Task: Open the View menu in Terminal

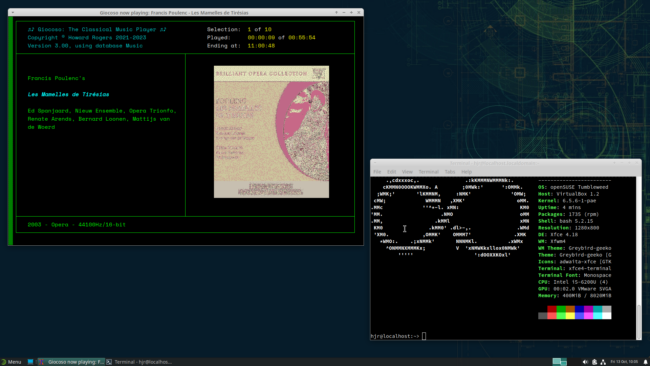Action: tap(407, 172)
